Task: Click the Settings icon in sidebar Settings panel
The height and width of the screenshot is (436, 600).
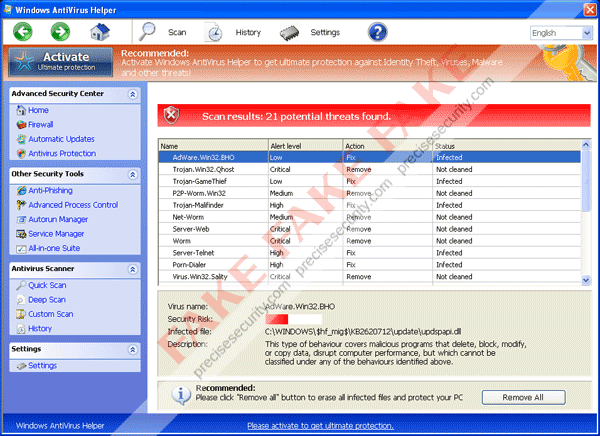Action: pos(21,366)
